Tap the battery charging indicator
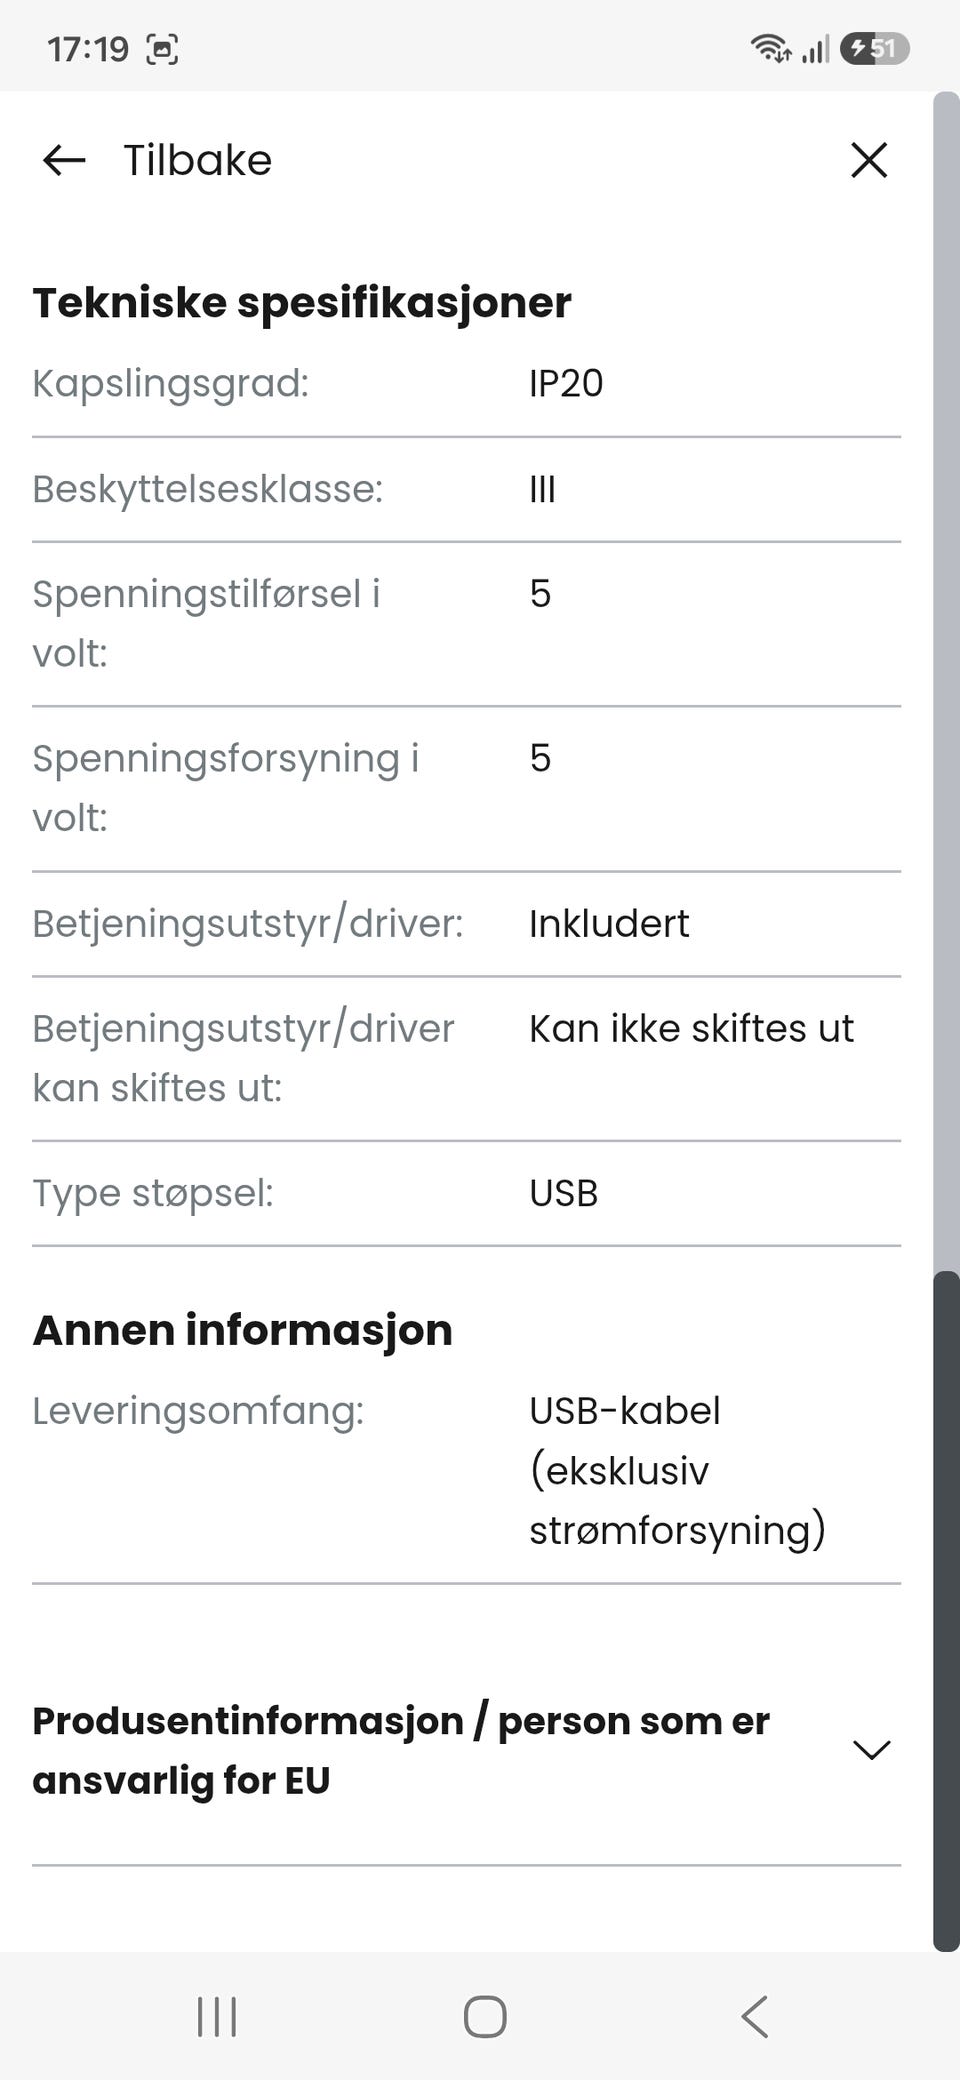This screenshot has height=2080, width=960. pyautogui.click(x=875, y=48)
